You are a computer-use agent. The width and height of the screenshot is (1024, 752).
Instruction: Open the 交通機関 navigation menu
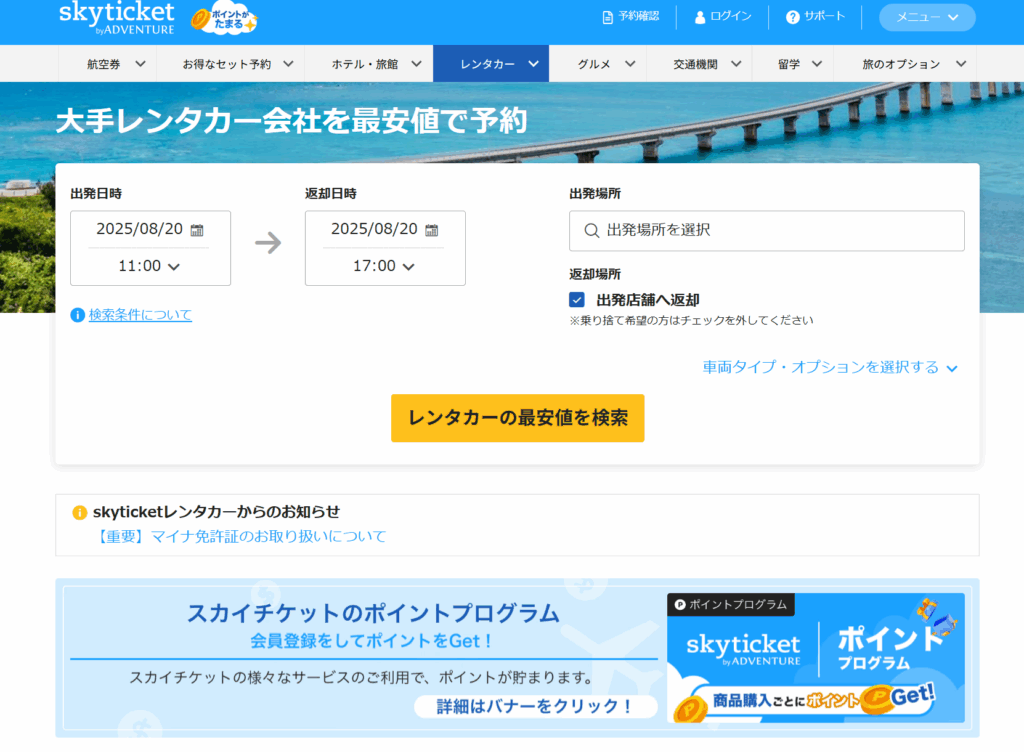[699, 63]
